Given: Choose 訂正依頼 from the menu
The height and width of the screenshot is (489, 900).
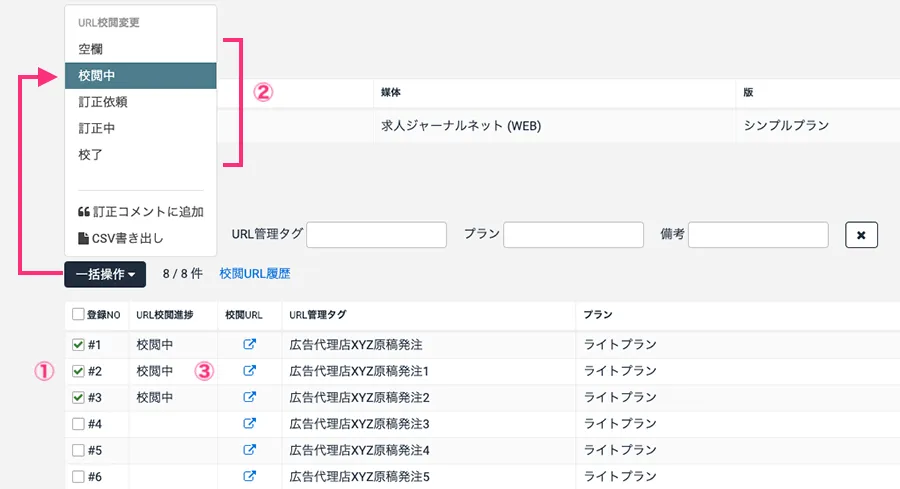Looking at the screenshot, I should pyautogui.click(x=141, y=102).
